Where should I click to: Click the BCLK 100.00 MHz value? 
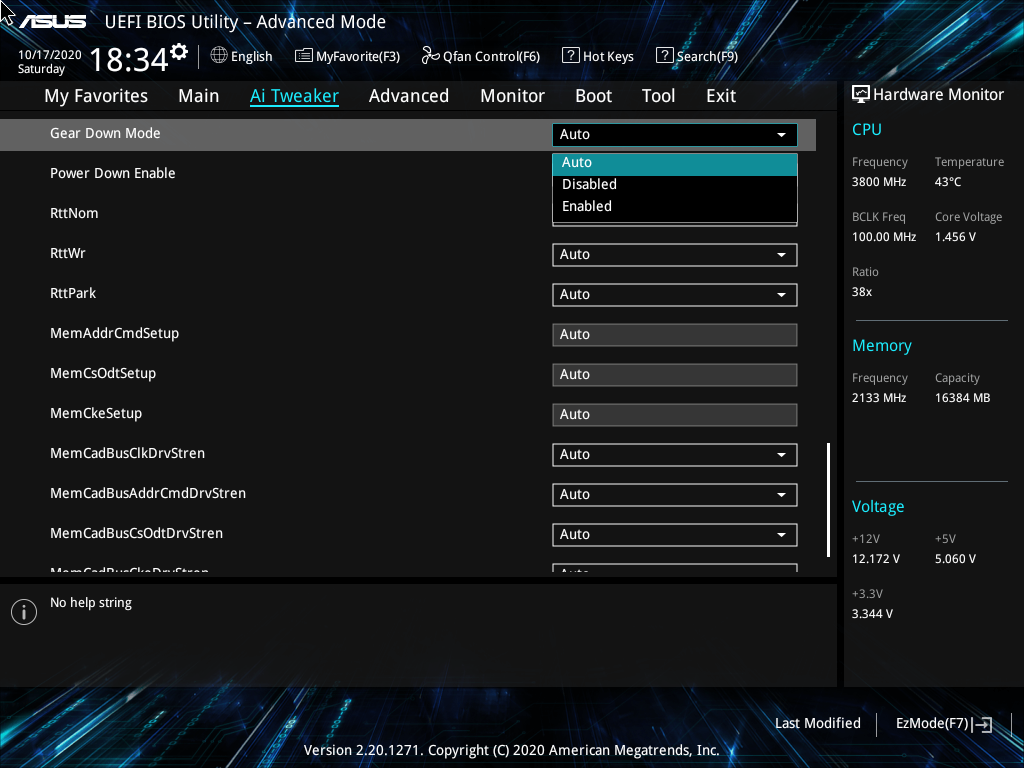tap(884, 237)
